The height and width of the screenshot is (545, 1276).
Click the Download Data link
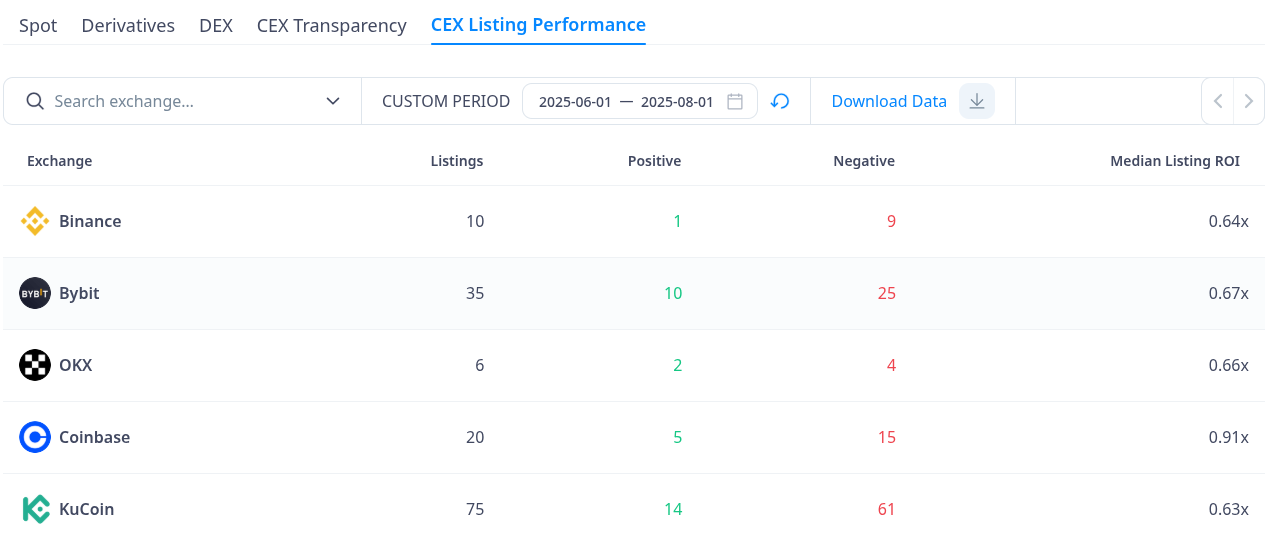(x=889, y=101)
